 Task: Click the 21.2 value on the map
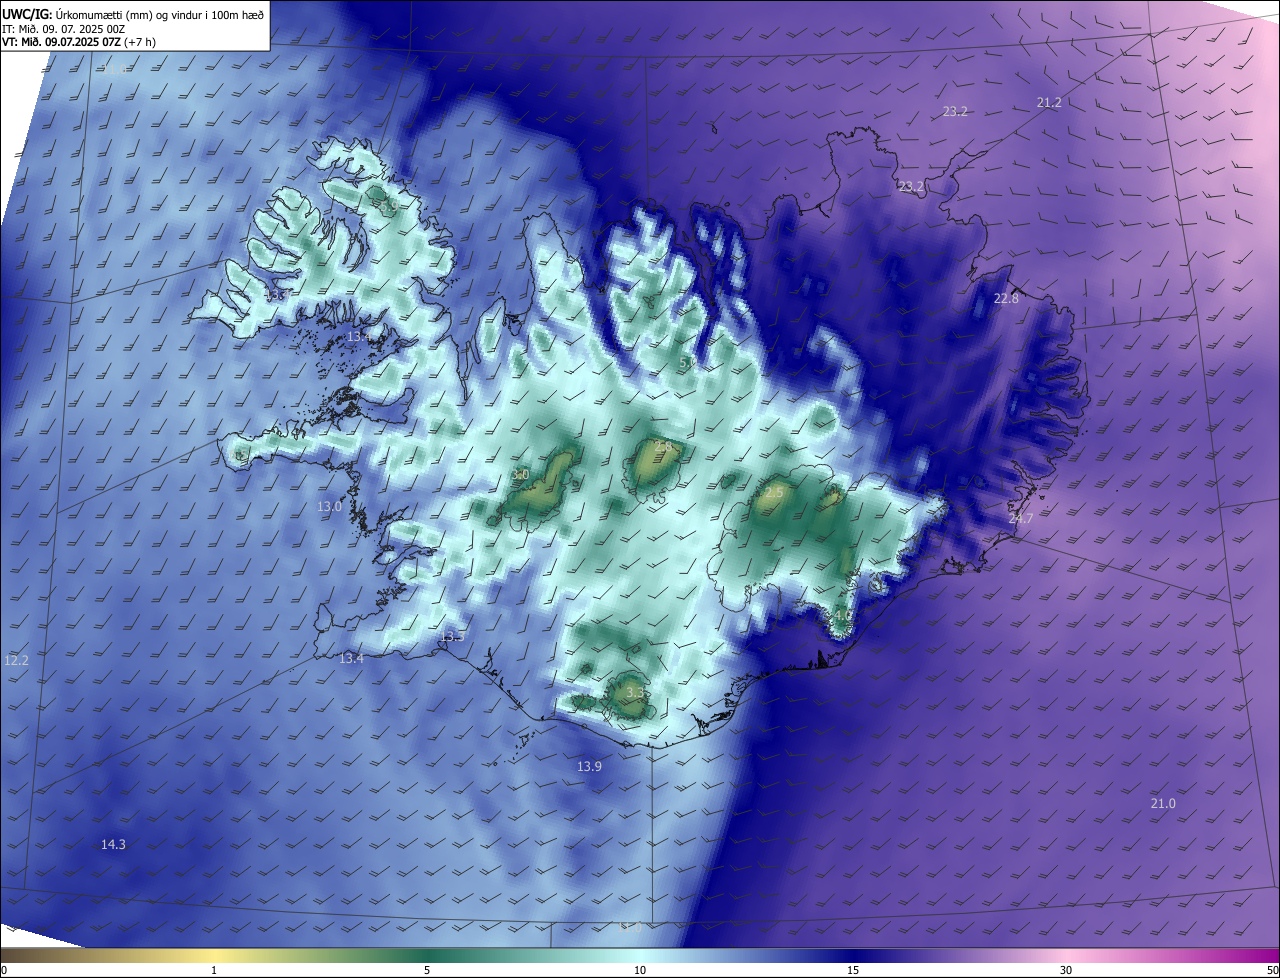tap(1049, 103)
